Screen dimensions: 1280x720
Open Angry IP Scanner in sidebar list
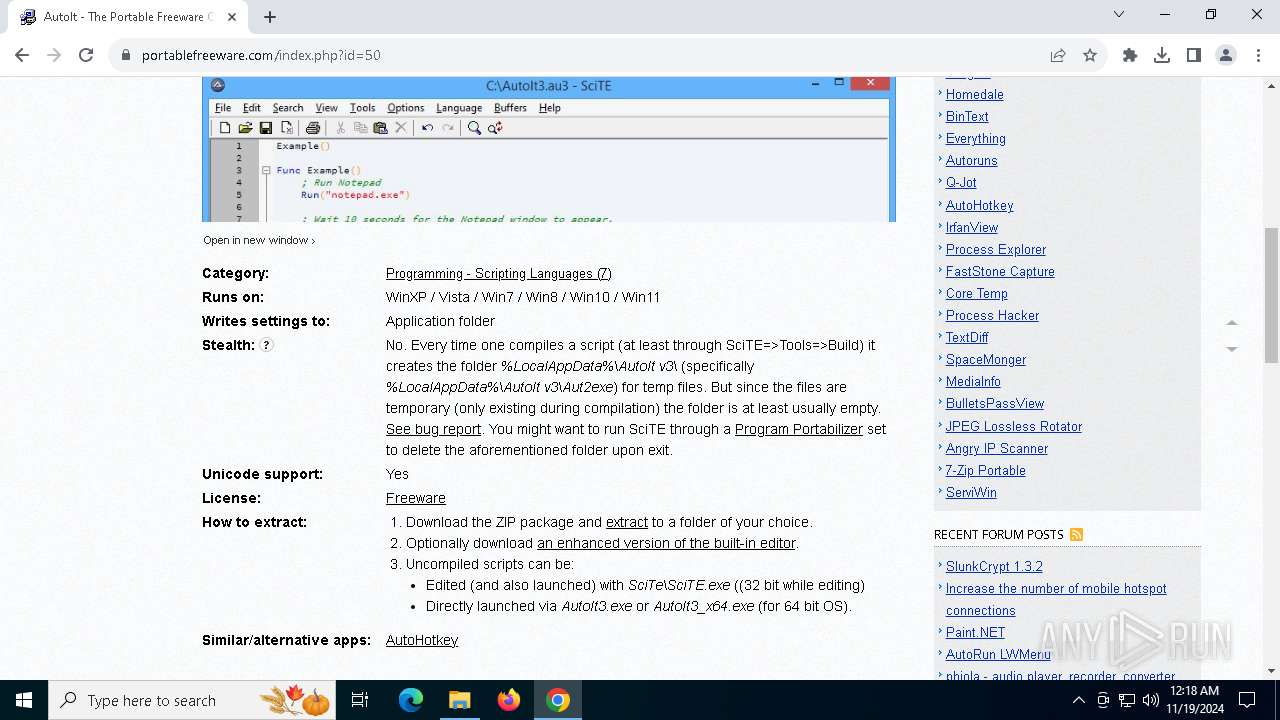click(997, 448)
